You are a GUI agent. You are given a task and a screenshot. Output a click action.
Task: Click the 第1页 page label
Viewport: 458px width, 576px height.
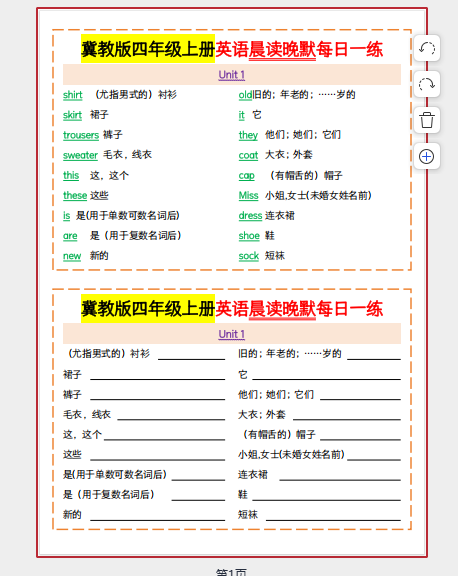click(231, 572)
